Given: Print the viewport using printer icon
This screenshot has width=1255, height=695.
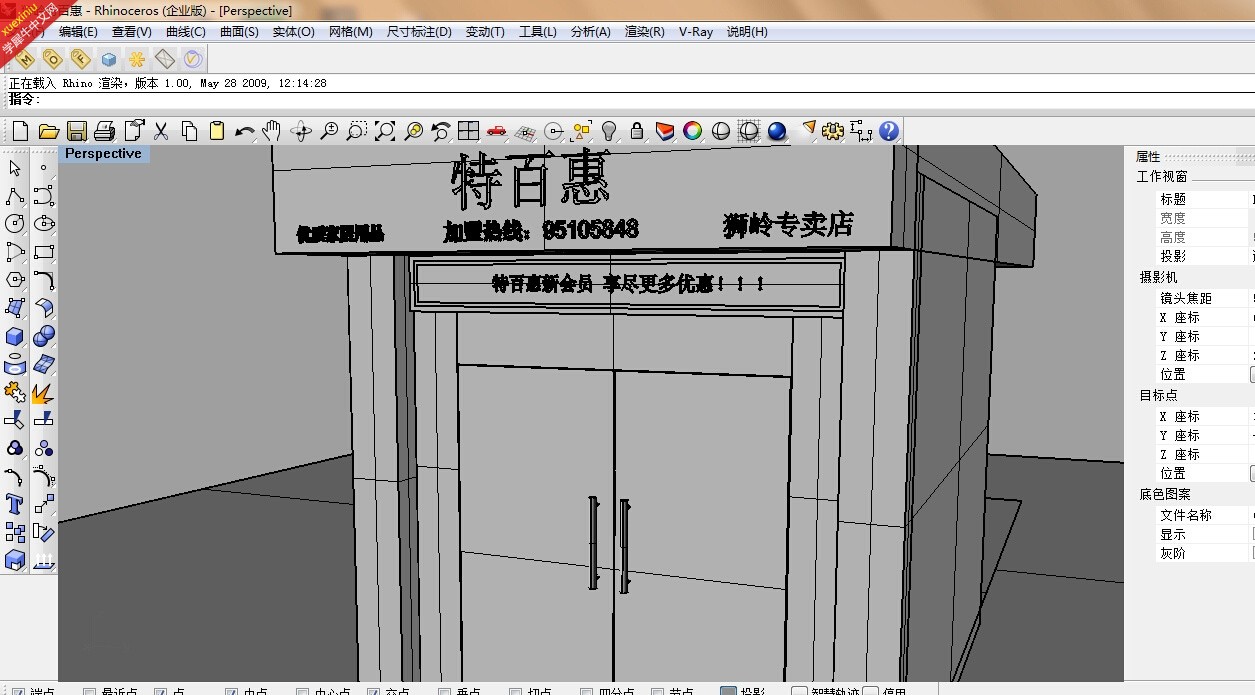Looking at the screenshot, I should (x=104, y=131).
